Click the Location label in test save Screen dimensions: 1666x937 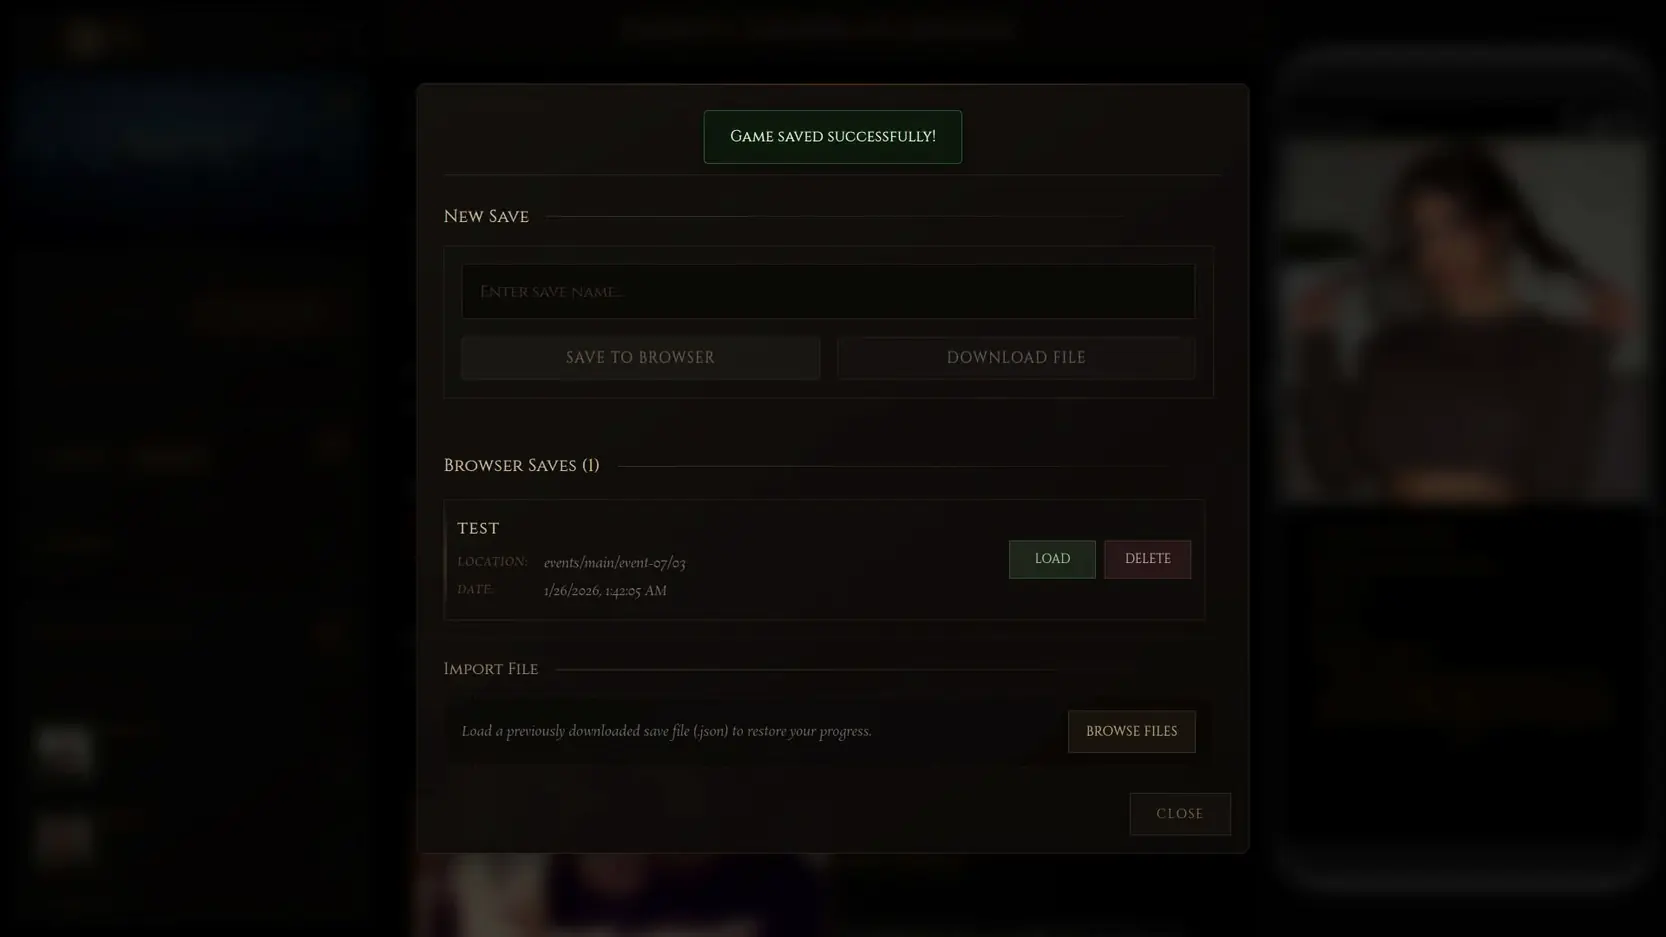(492, 562)
